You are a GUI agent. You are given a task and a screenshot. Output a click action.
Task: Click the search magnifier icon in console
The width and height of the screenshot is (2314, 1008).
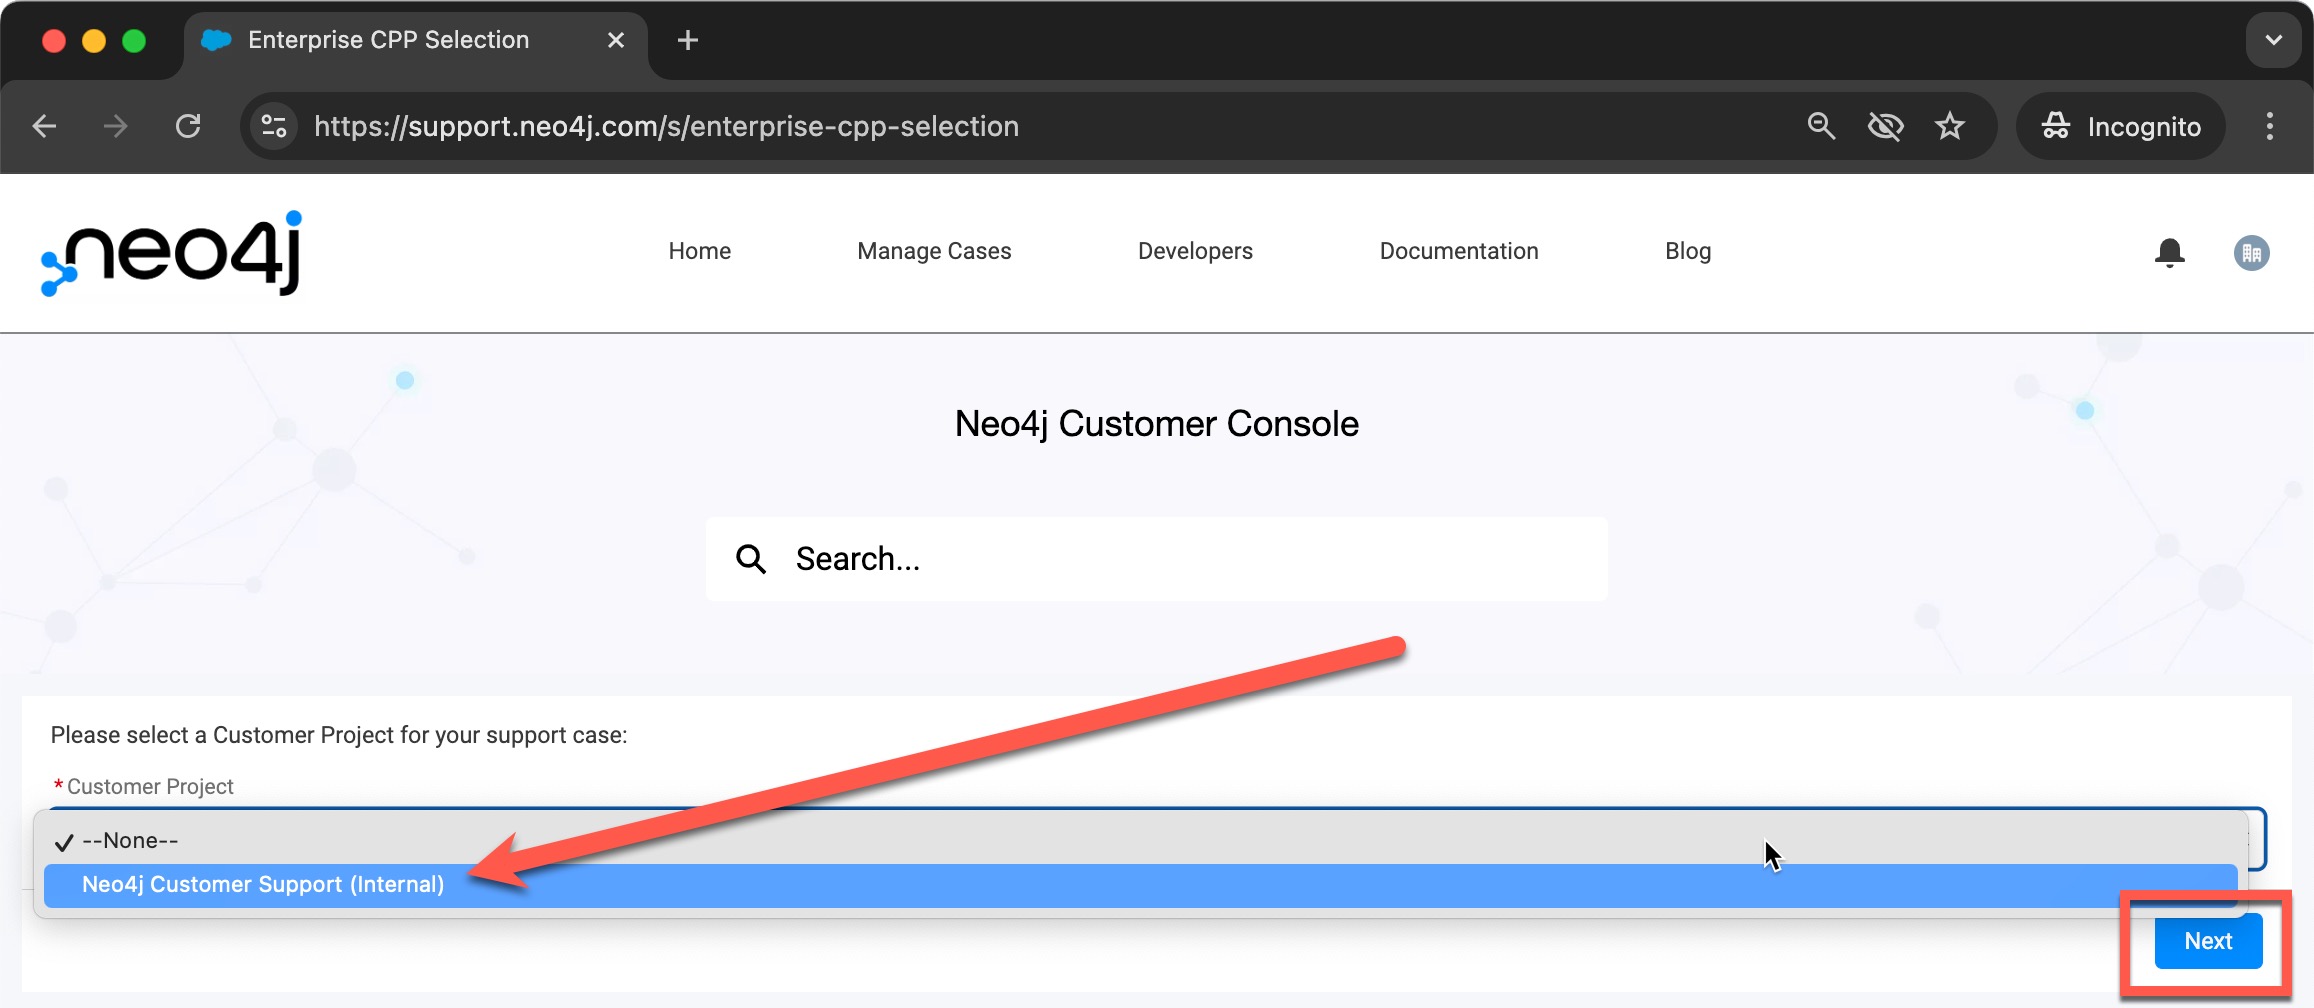point(751,559)
